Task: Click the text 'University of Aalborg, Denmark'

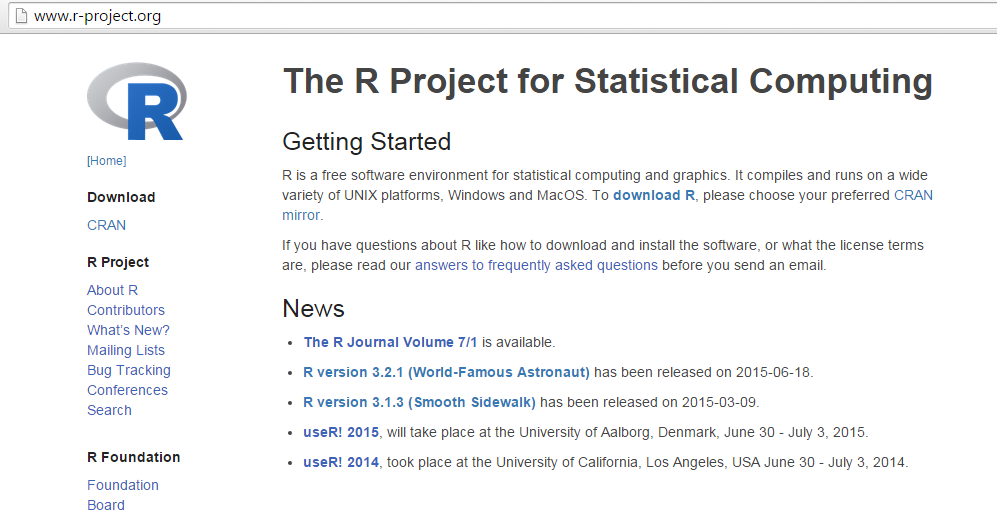Action: (x=617, y=433)
